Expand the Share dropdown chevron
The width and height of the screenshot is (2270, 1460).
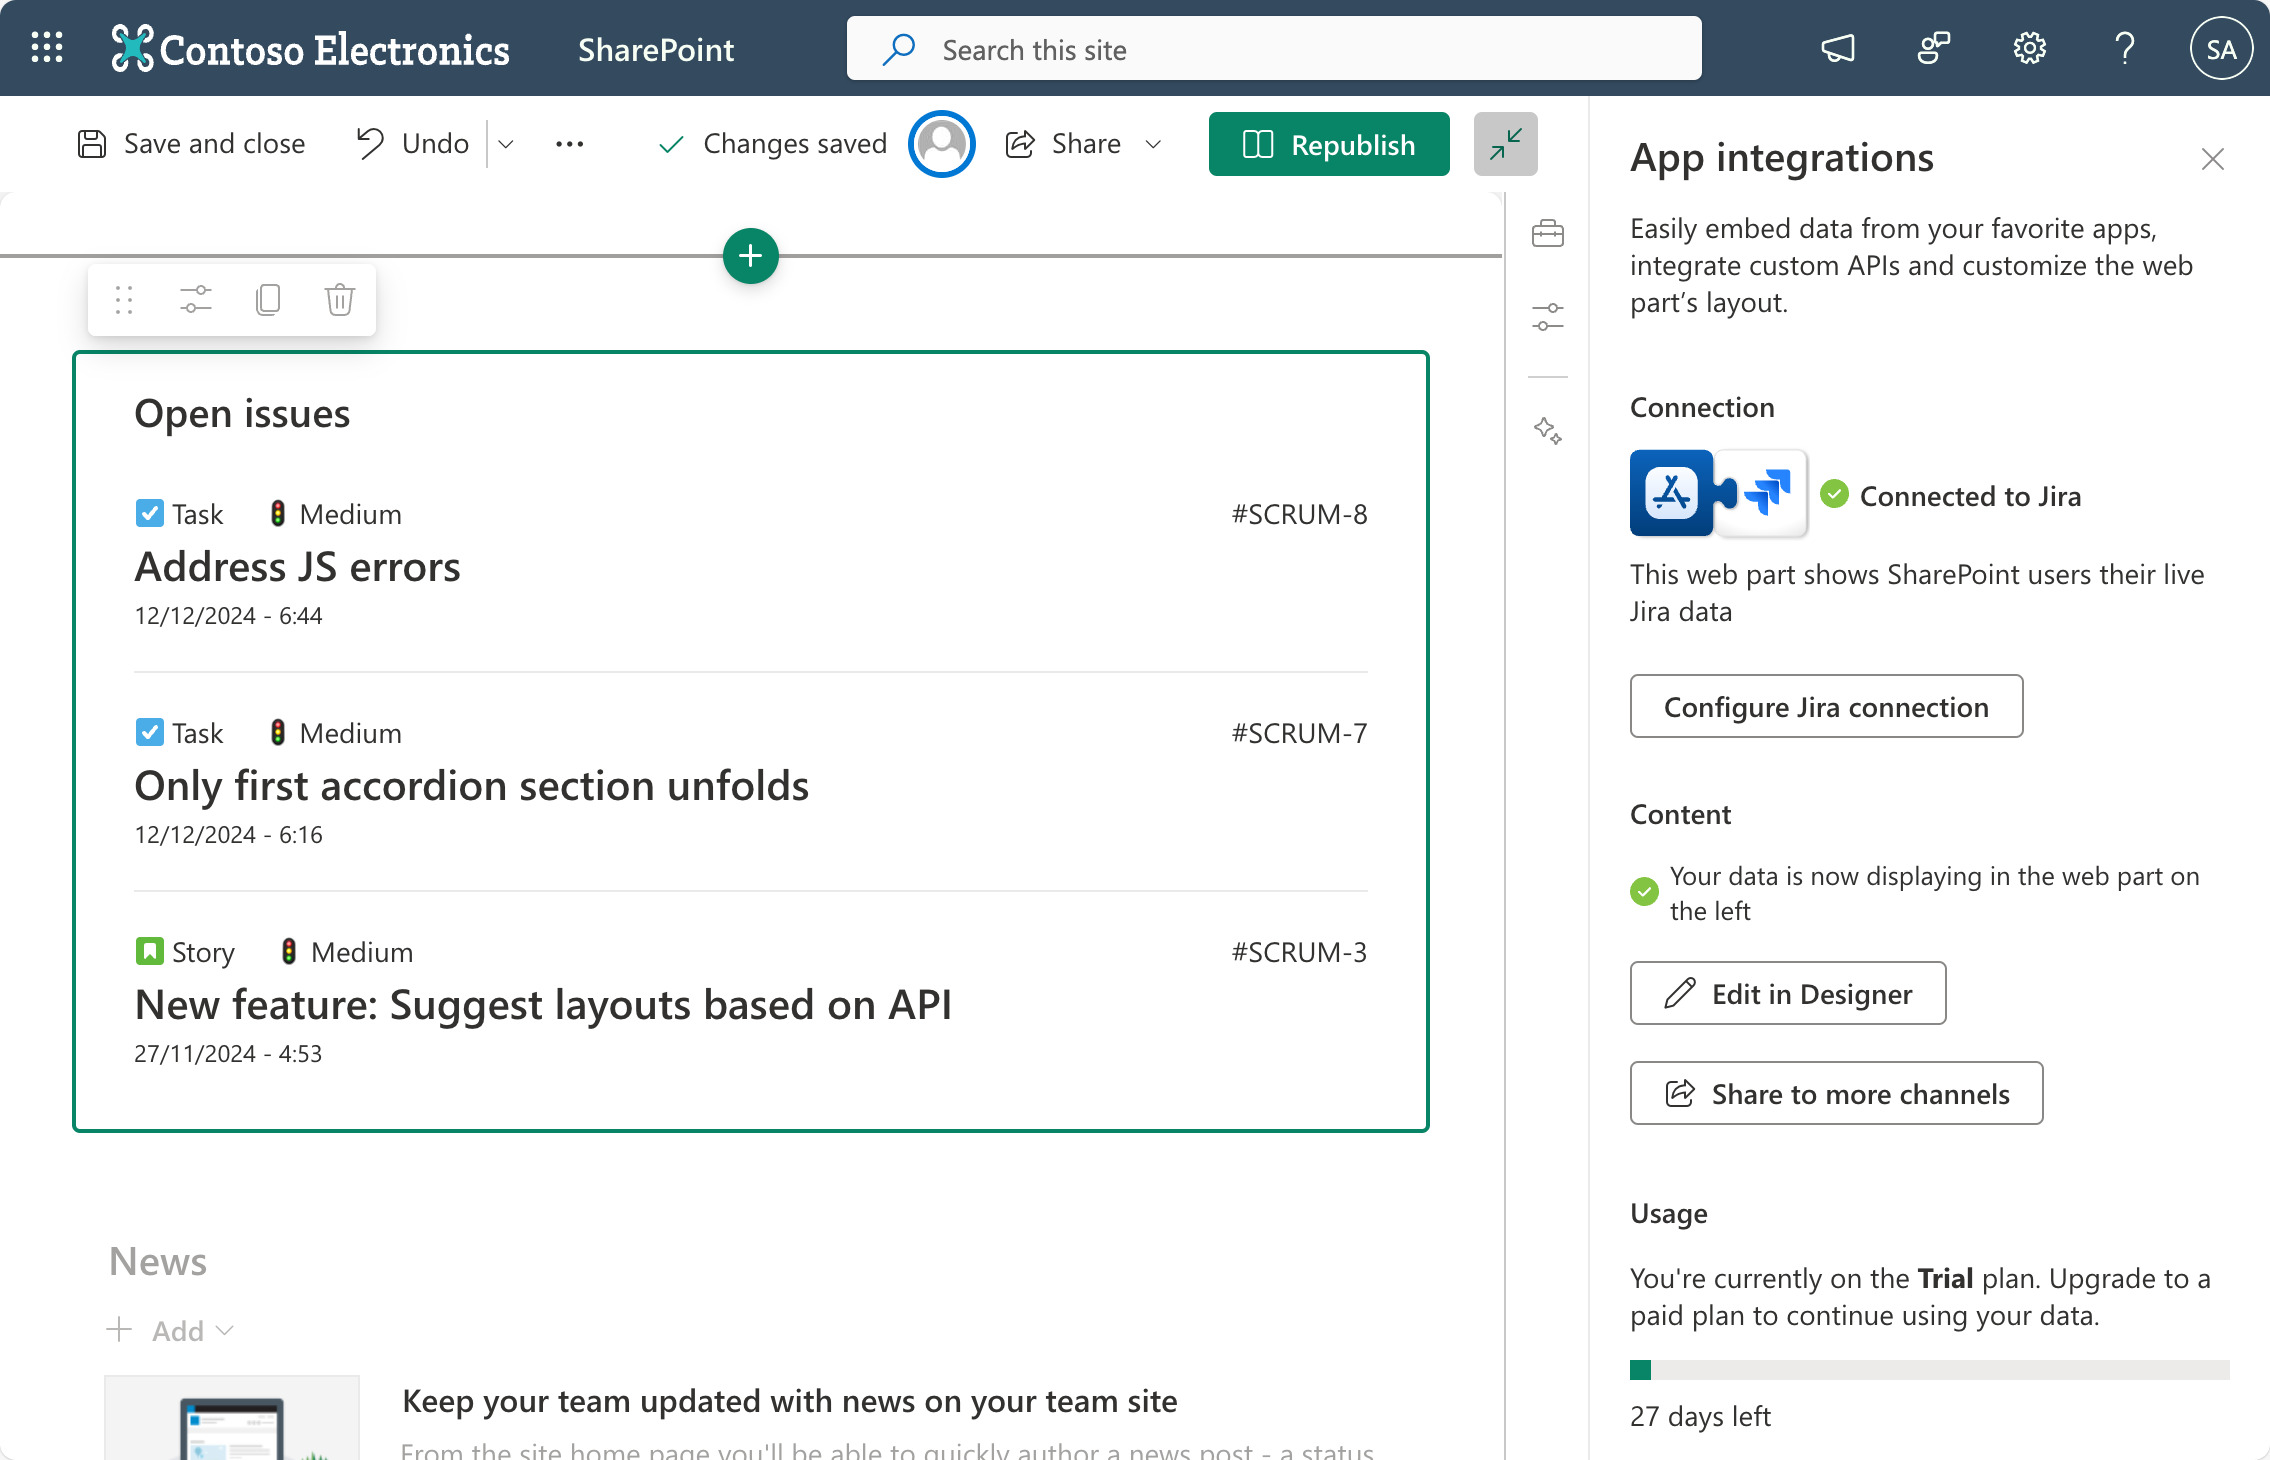1153,144
